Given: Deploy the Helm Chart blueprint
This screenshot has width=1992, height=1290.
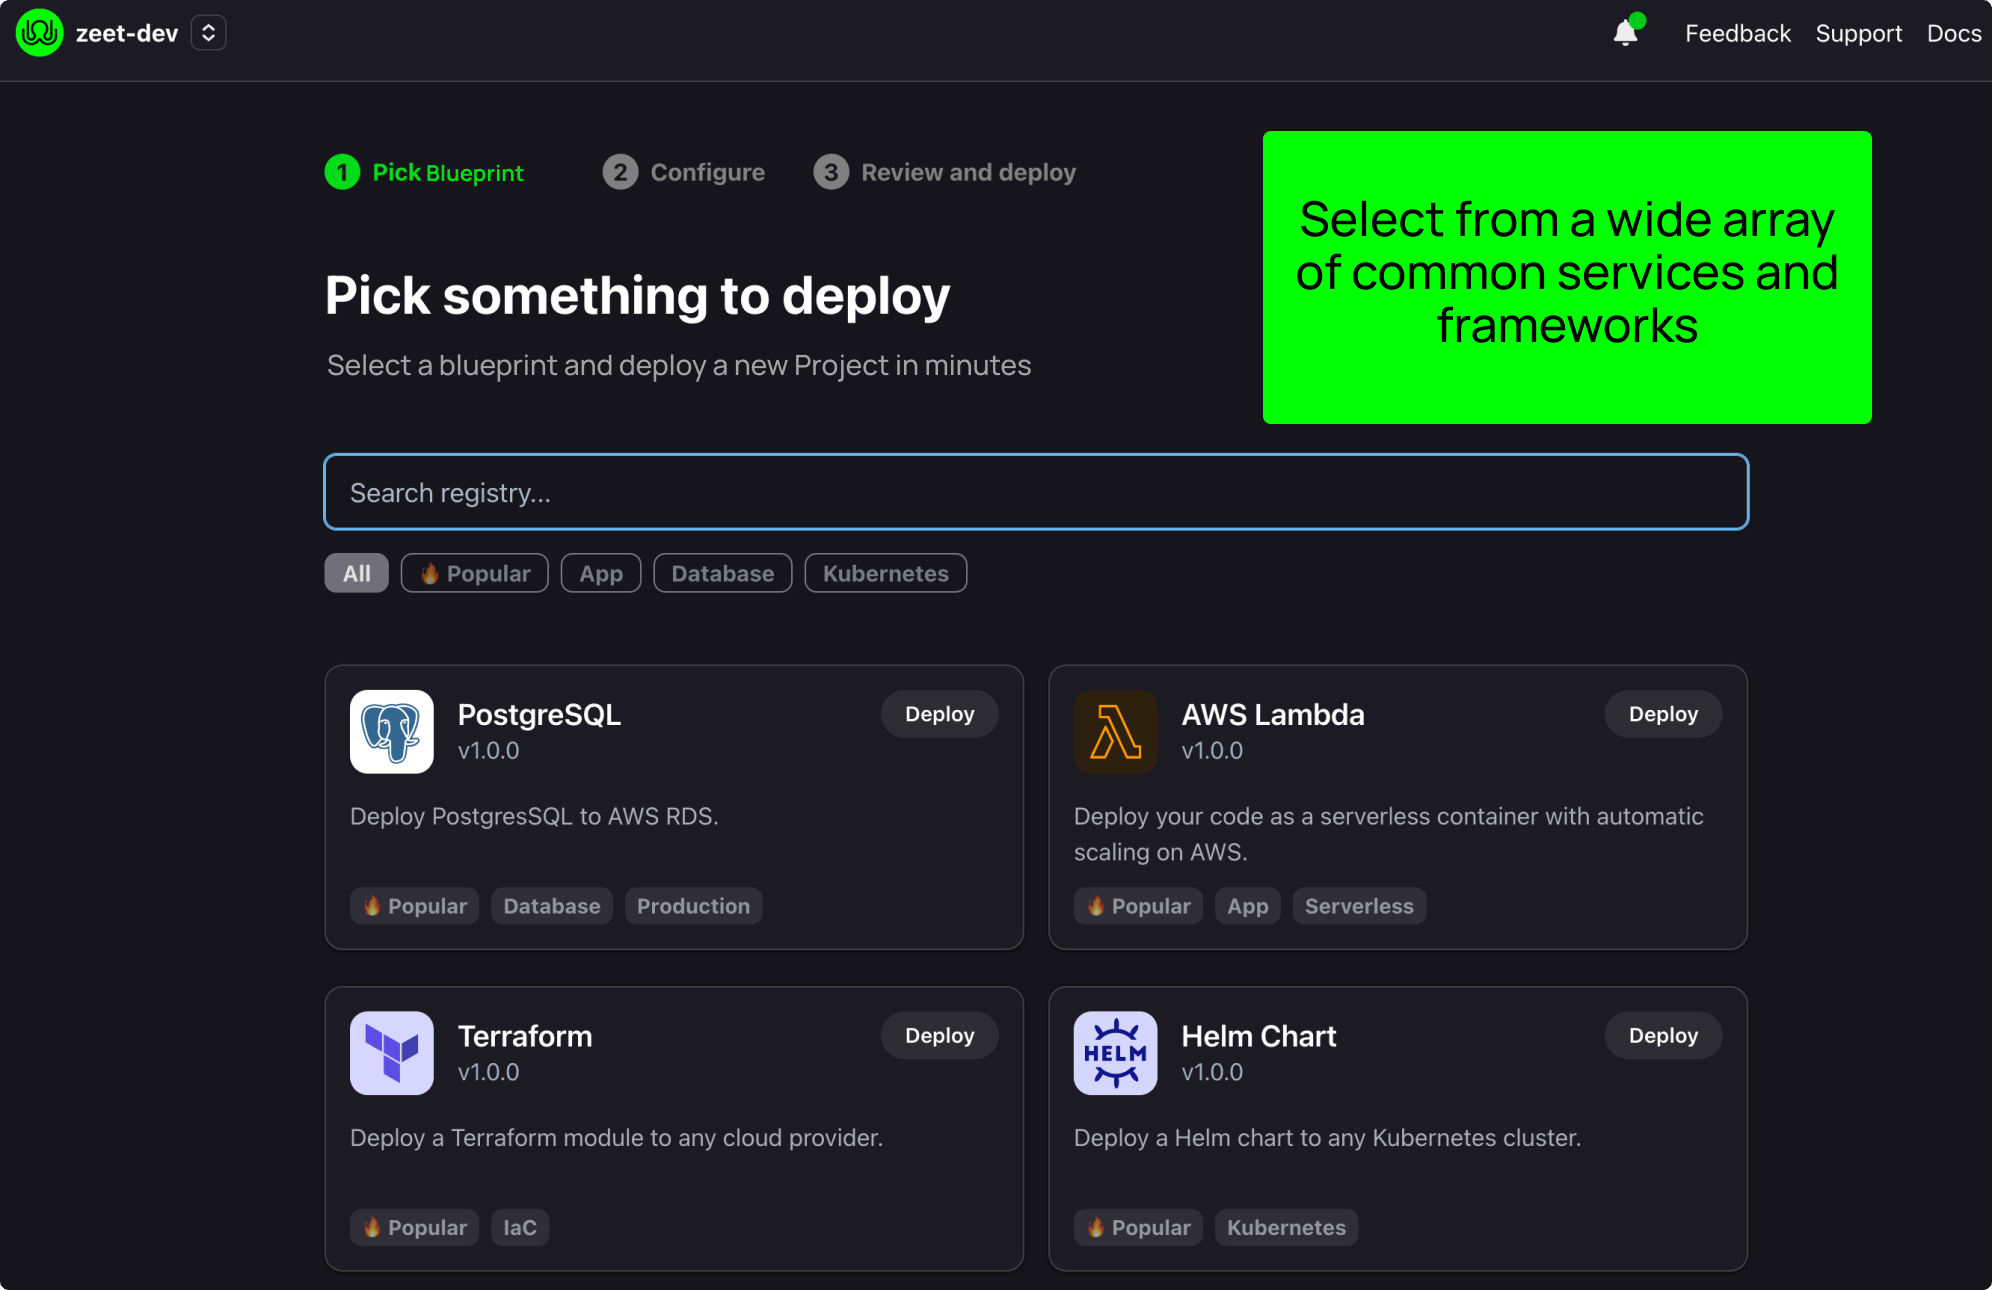Looking at the screenshot, I should [x=1664, y=1035].
